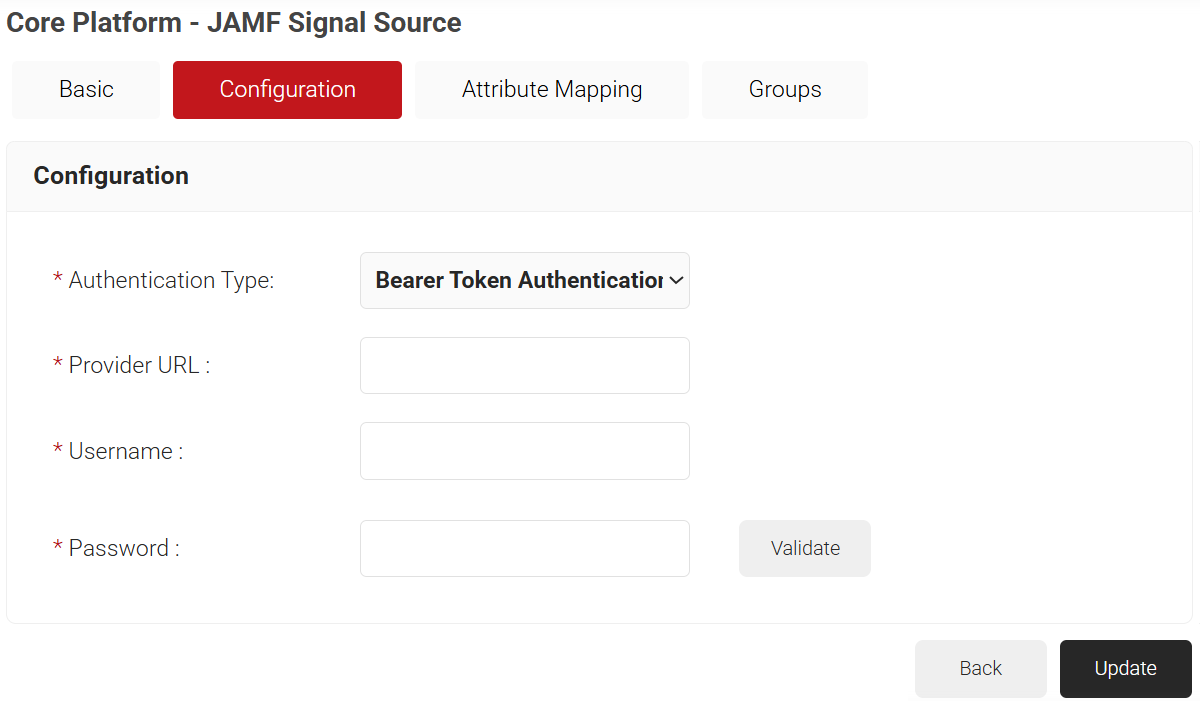The image size is (1200, 709).
Task: Click the Back button
Action: (980, 669)
